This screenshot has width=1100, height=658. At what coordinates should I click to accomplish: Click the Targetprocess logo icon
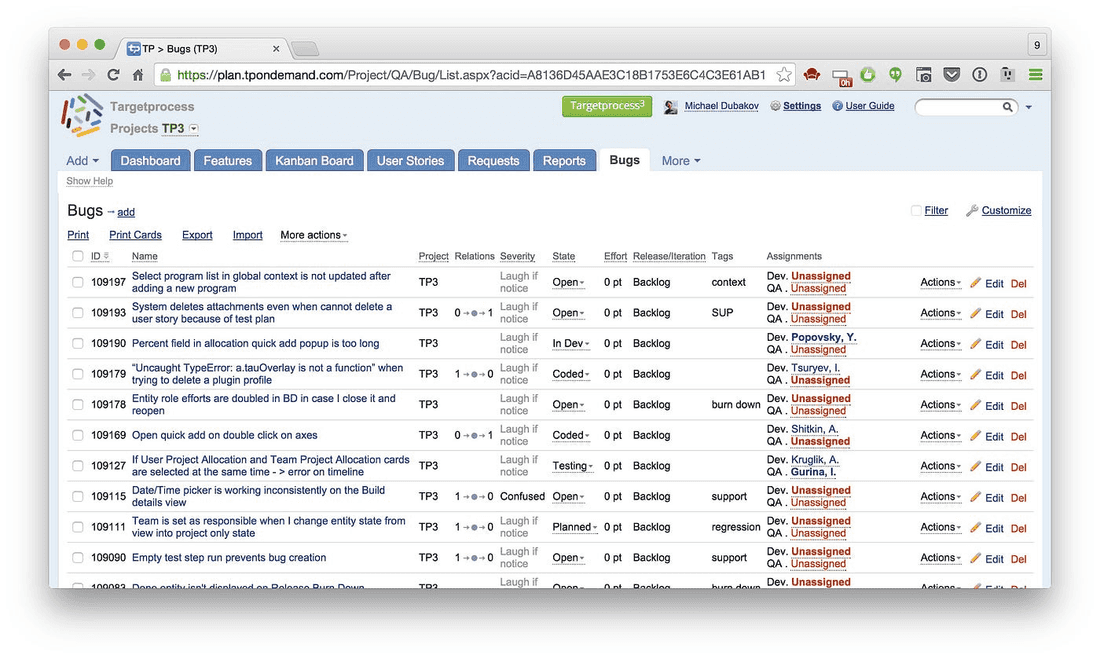(81, 116)
